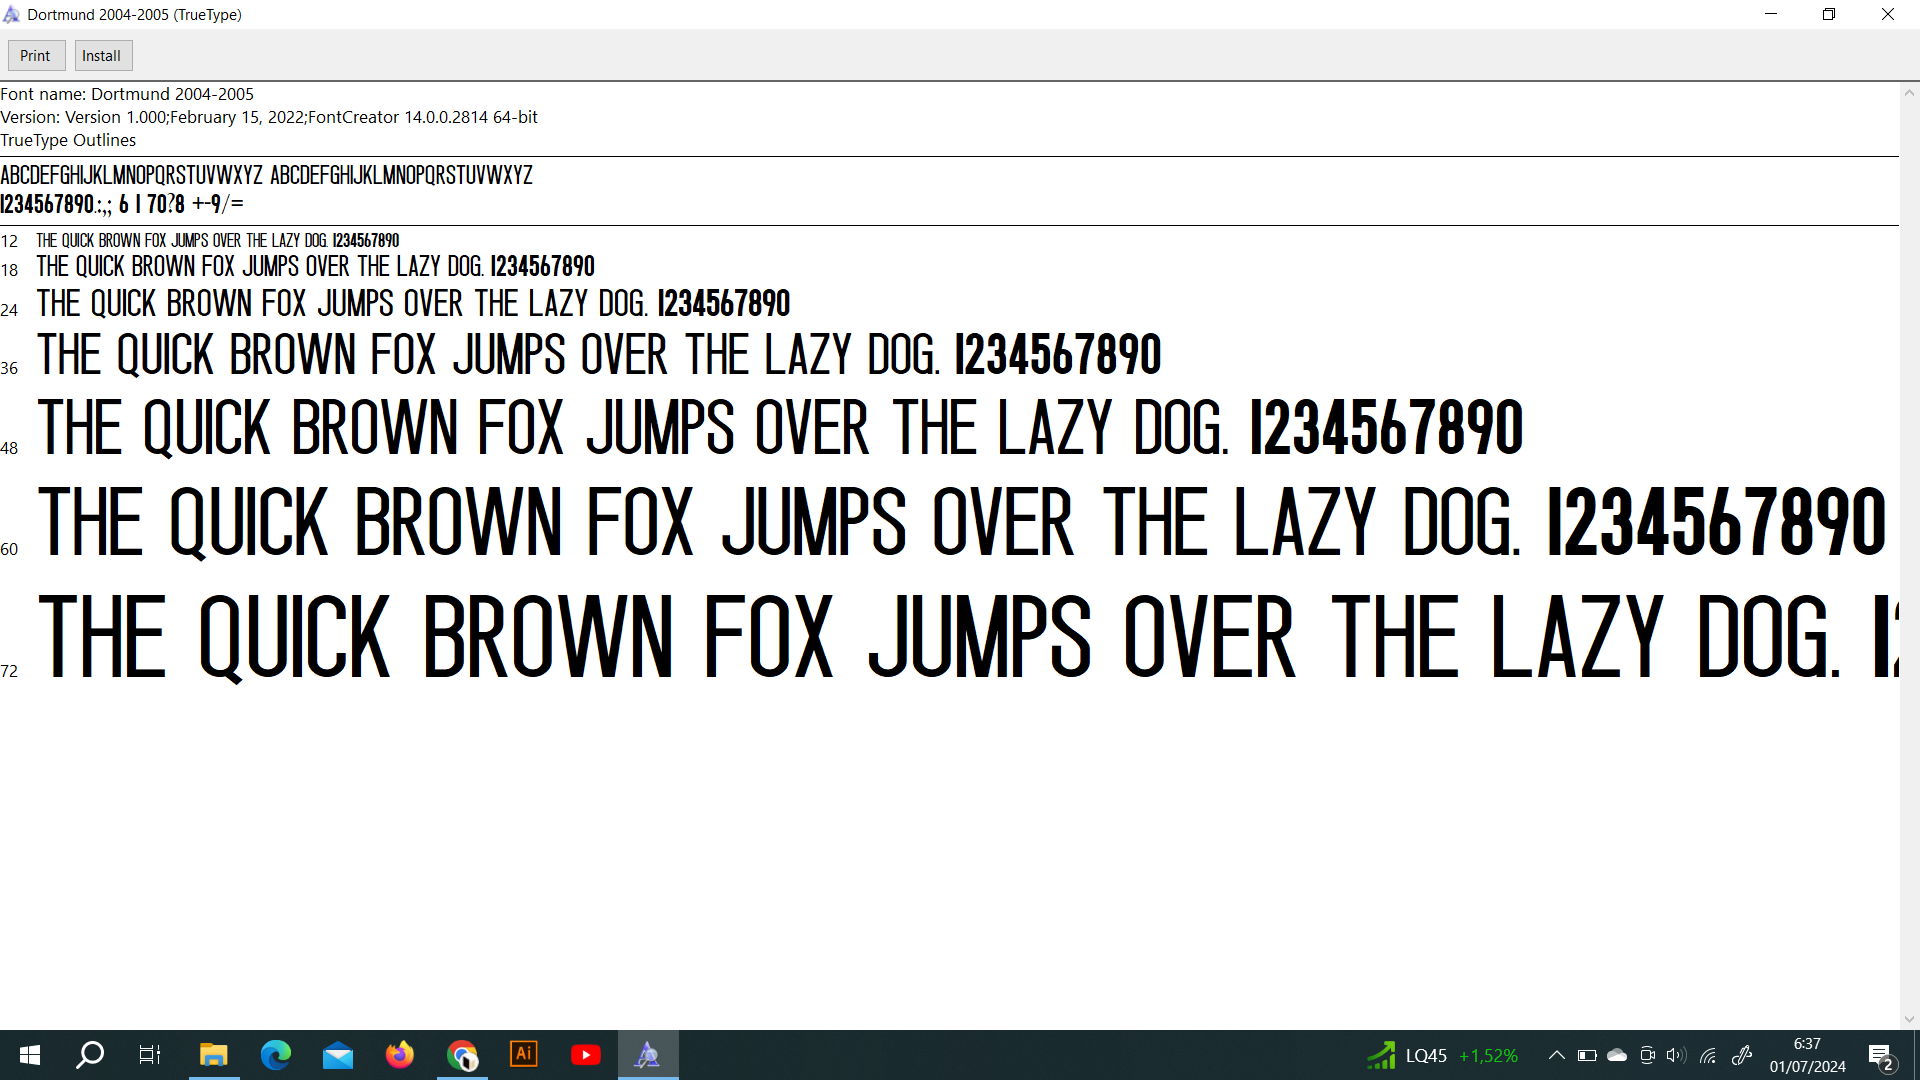This screenshot has height=1080, width=1920.
Task: Open the Mail app icon
Action: point(338,1055)
